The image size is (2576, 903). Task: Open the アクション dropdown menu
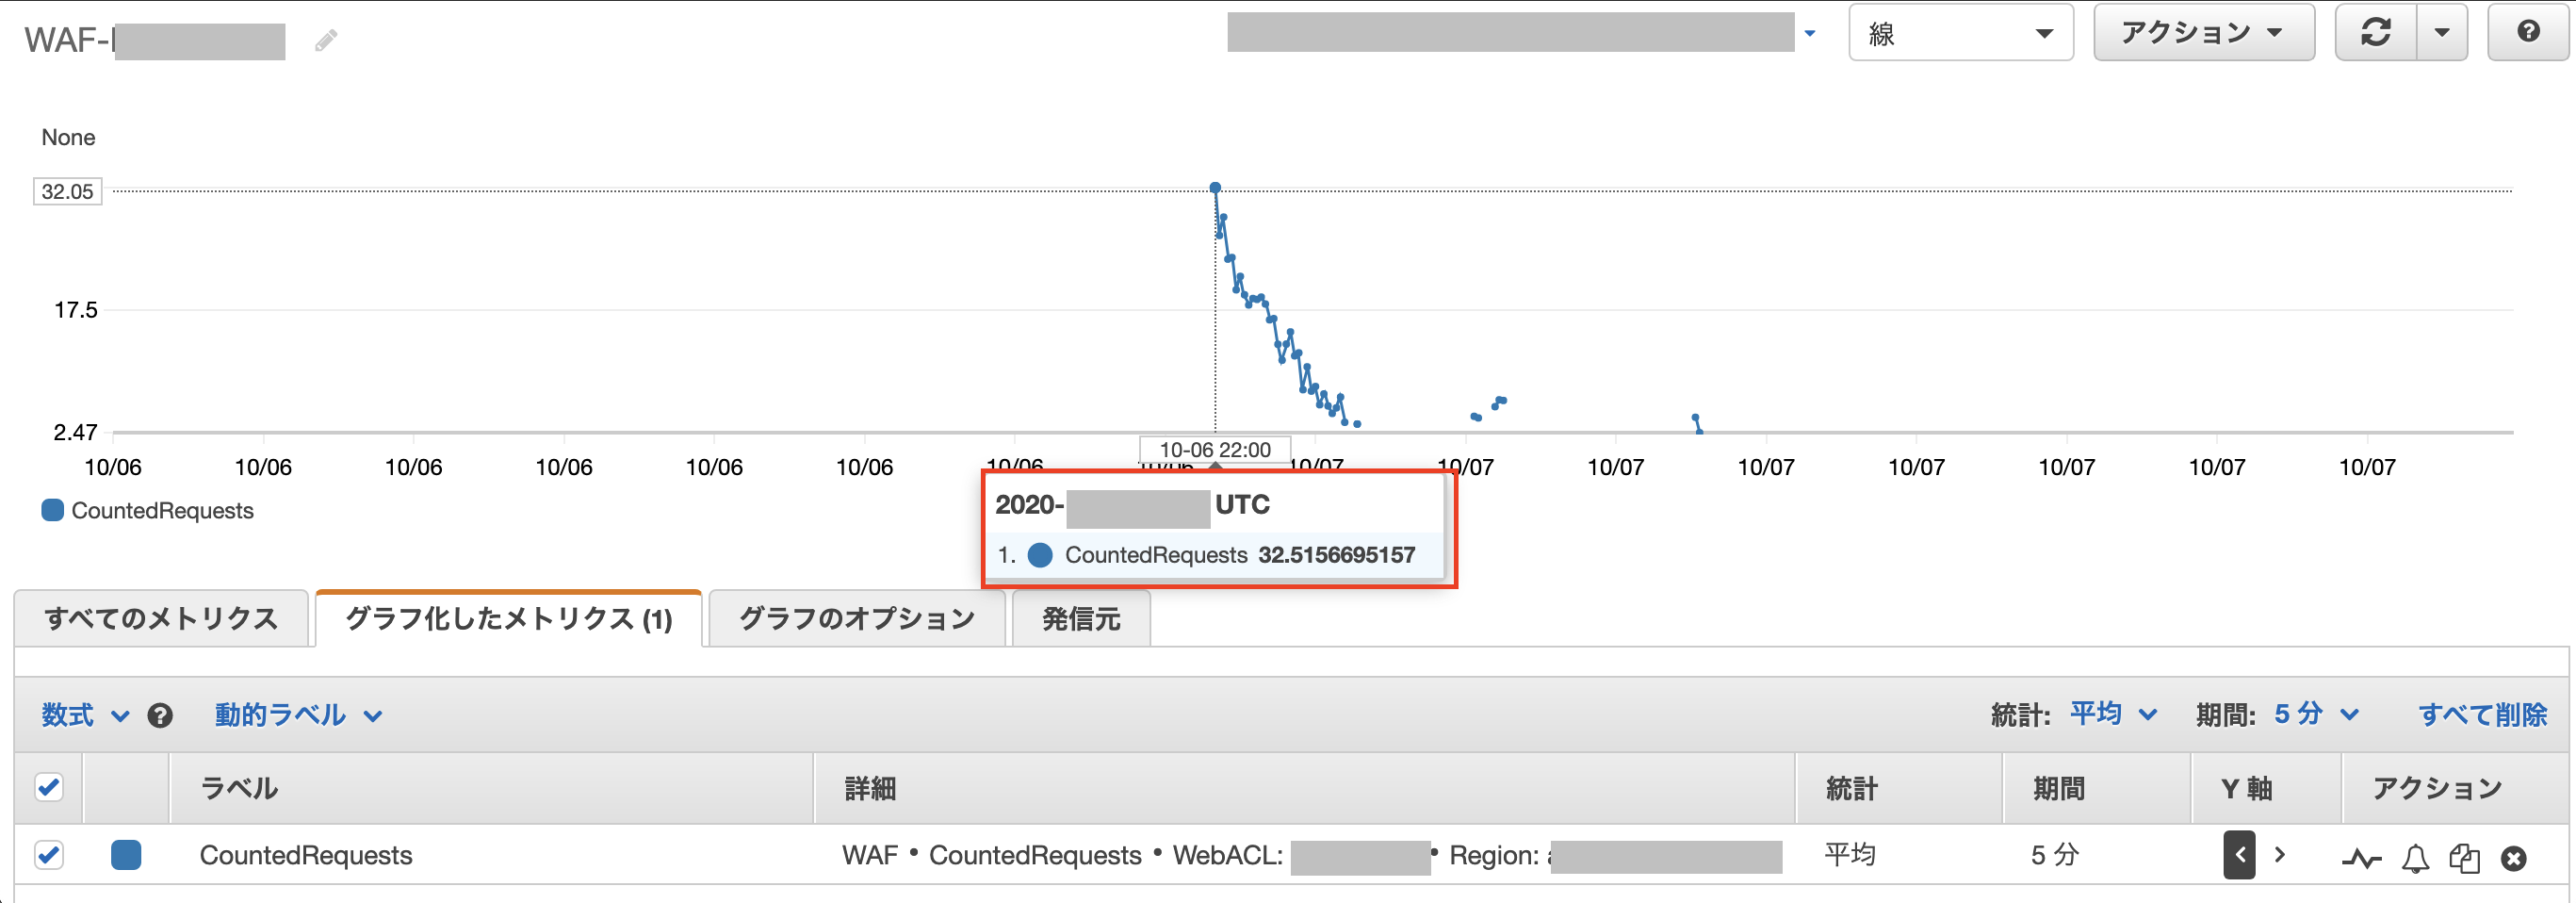pos(2204,33)
